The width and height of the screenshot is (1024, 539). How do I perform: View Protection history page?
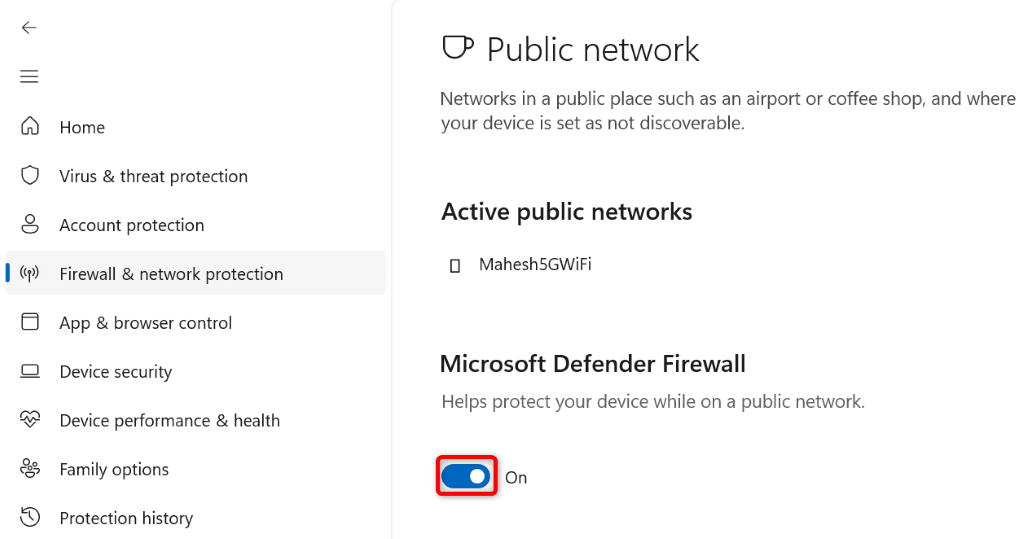pyautogui.click(x=126, y=518)
